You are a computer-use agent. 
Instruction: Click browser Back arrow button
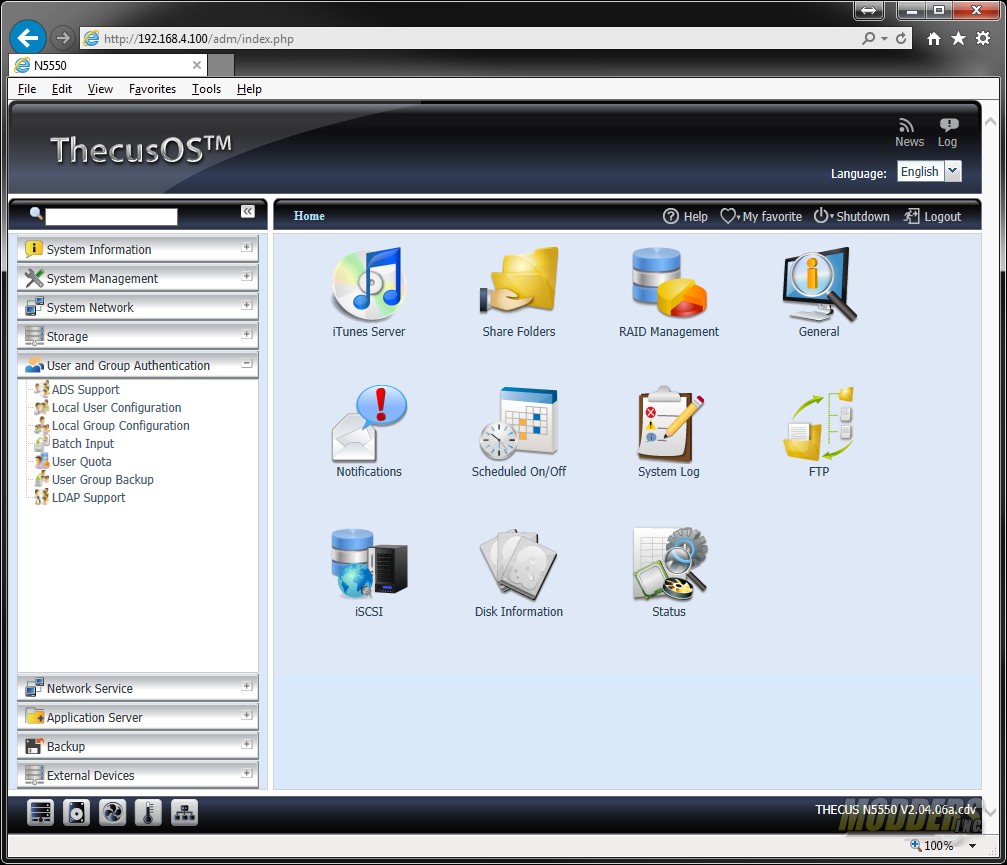[x=28, y=38]
